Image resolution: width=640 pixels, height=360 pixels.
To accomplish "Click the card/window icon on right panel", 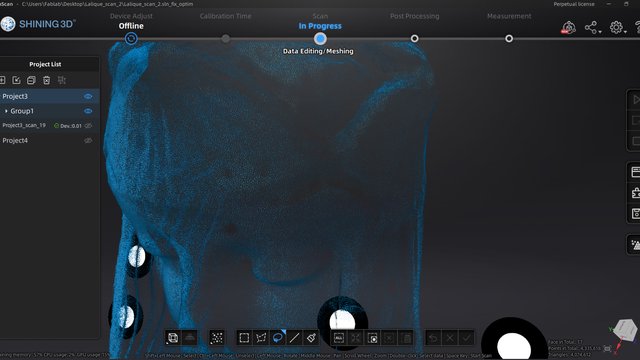I will (x=635, y=172).
